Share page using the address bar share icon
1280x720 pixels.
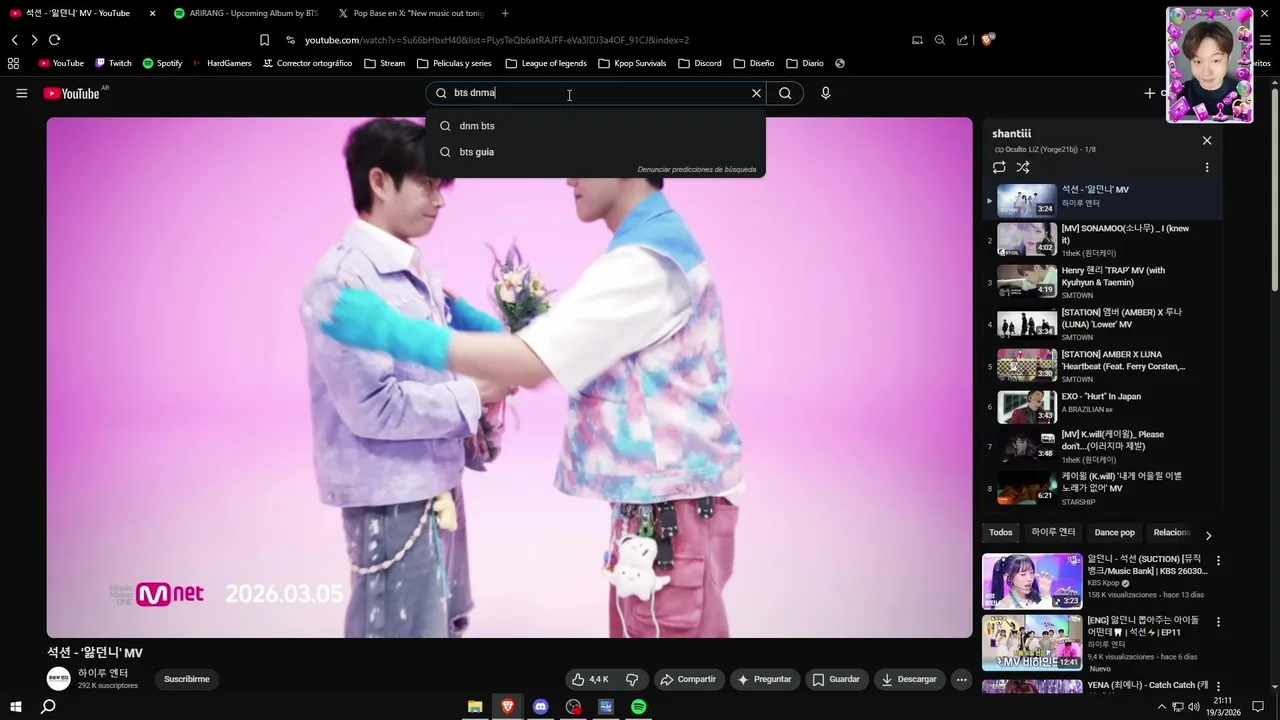pyautogui.click(x=962, y=40)
